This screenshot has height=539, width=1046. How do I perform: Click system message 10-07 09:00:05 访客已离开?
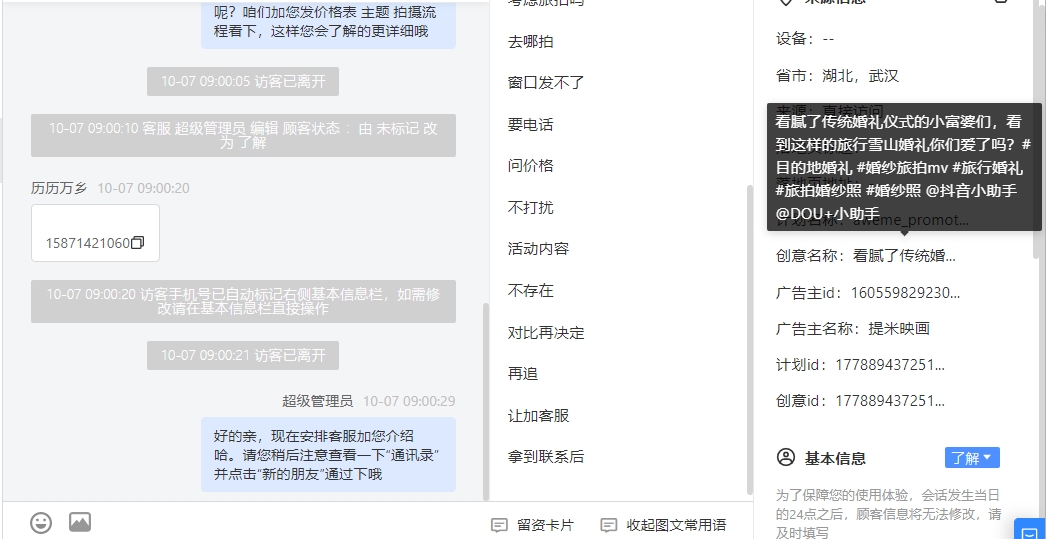pos(243,81)
